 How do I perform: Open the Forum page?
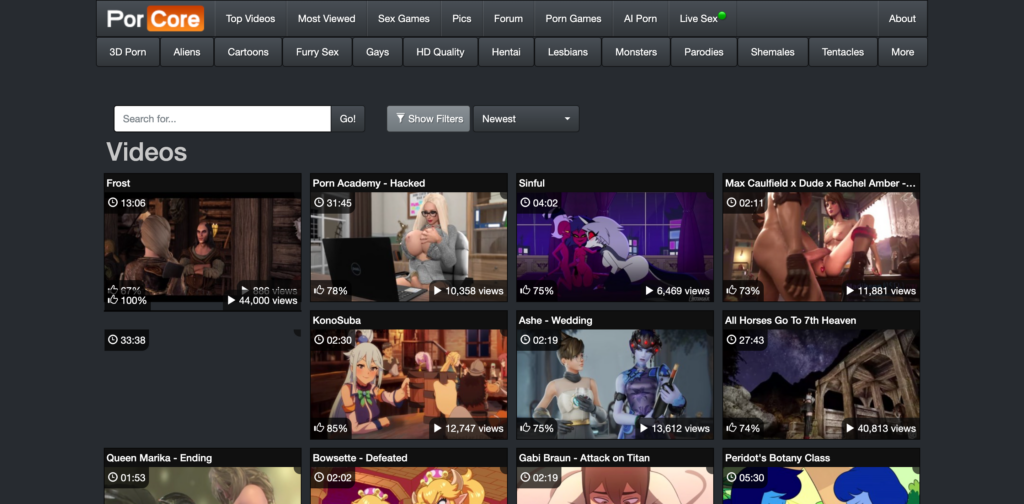(x=508, y=18)
